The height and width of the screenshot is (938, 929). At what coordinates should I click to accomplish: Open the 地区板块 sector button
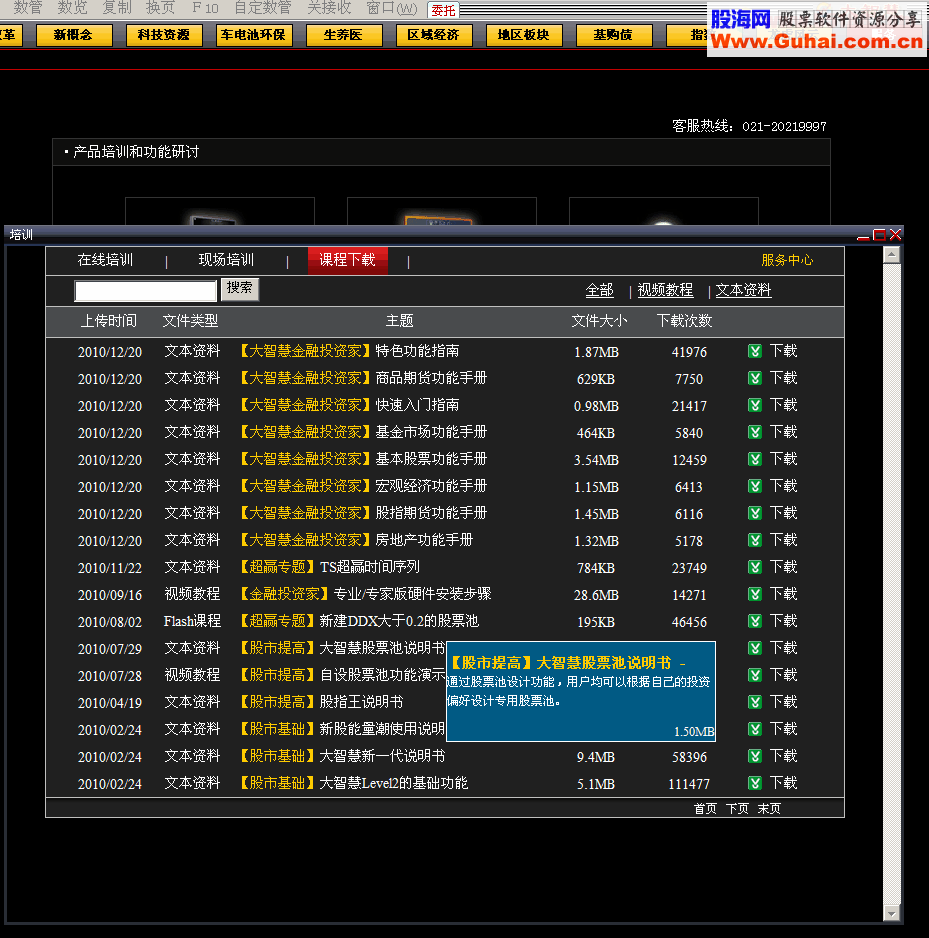523,35
